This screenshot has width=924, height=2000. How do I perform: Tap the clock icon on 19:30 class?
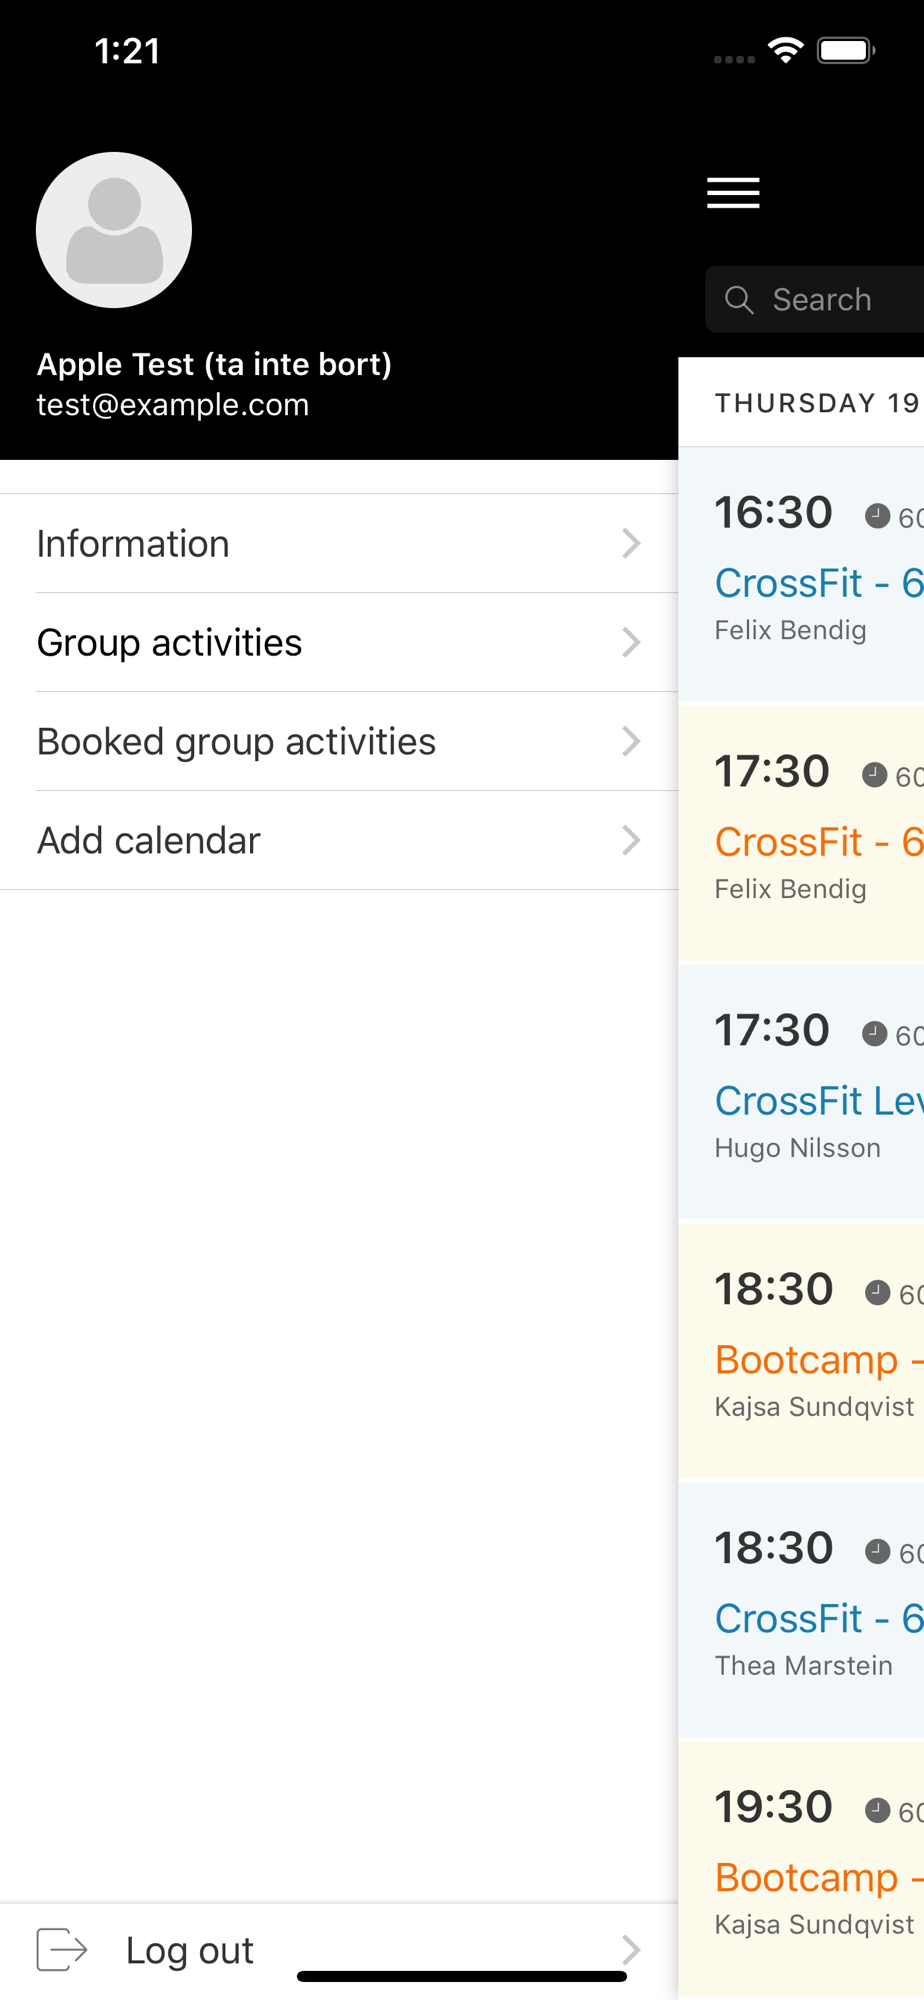pyautogui.click(x=877, y=1810)
